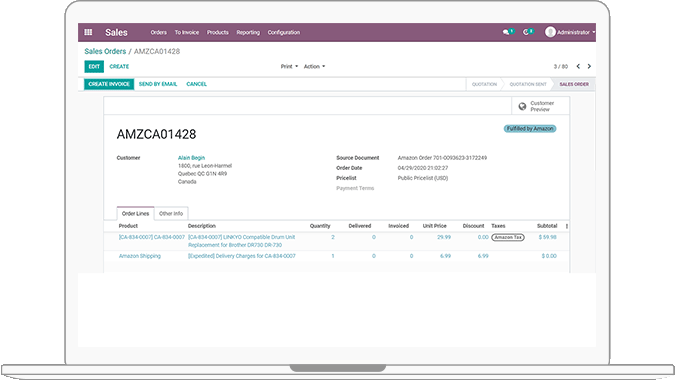Sort by the Subtotal column header

click(x=547, y=226)
